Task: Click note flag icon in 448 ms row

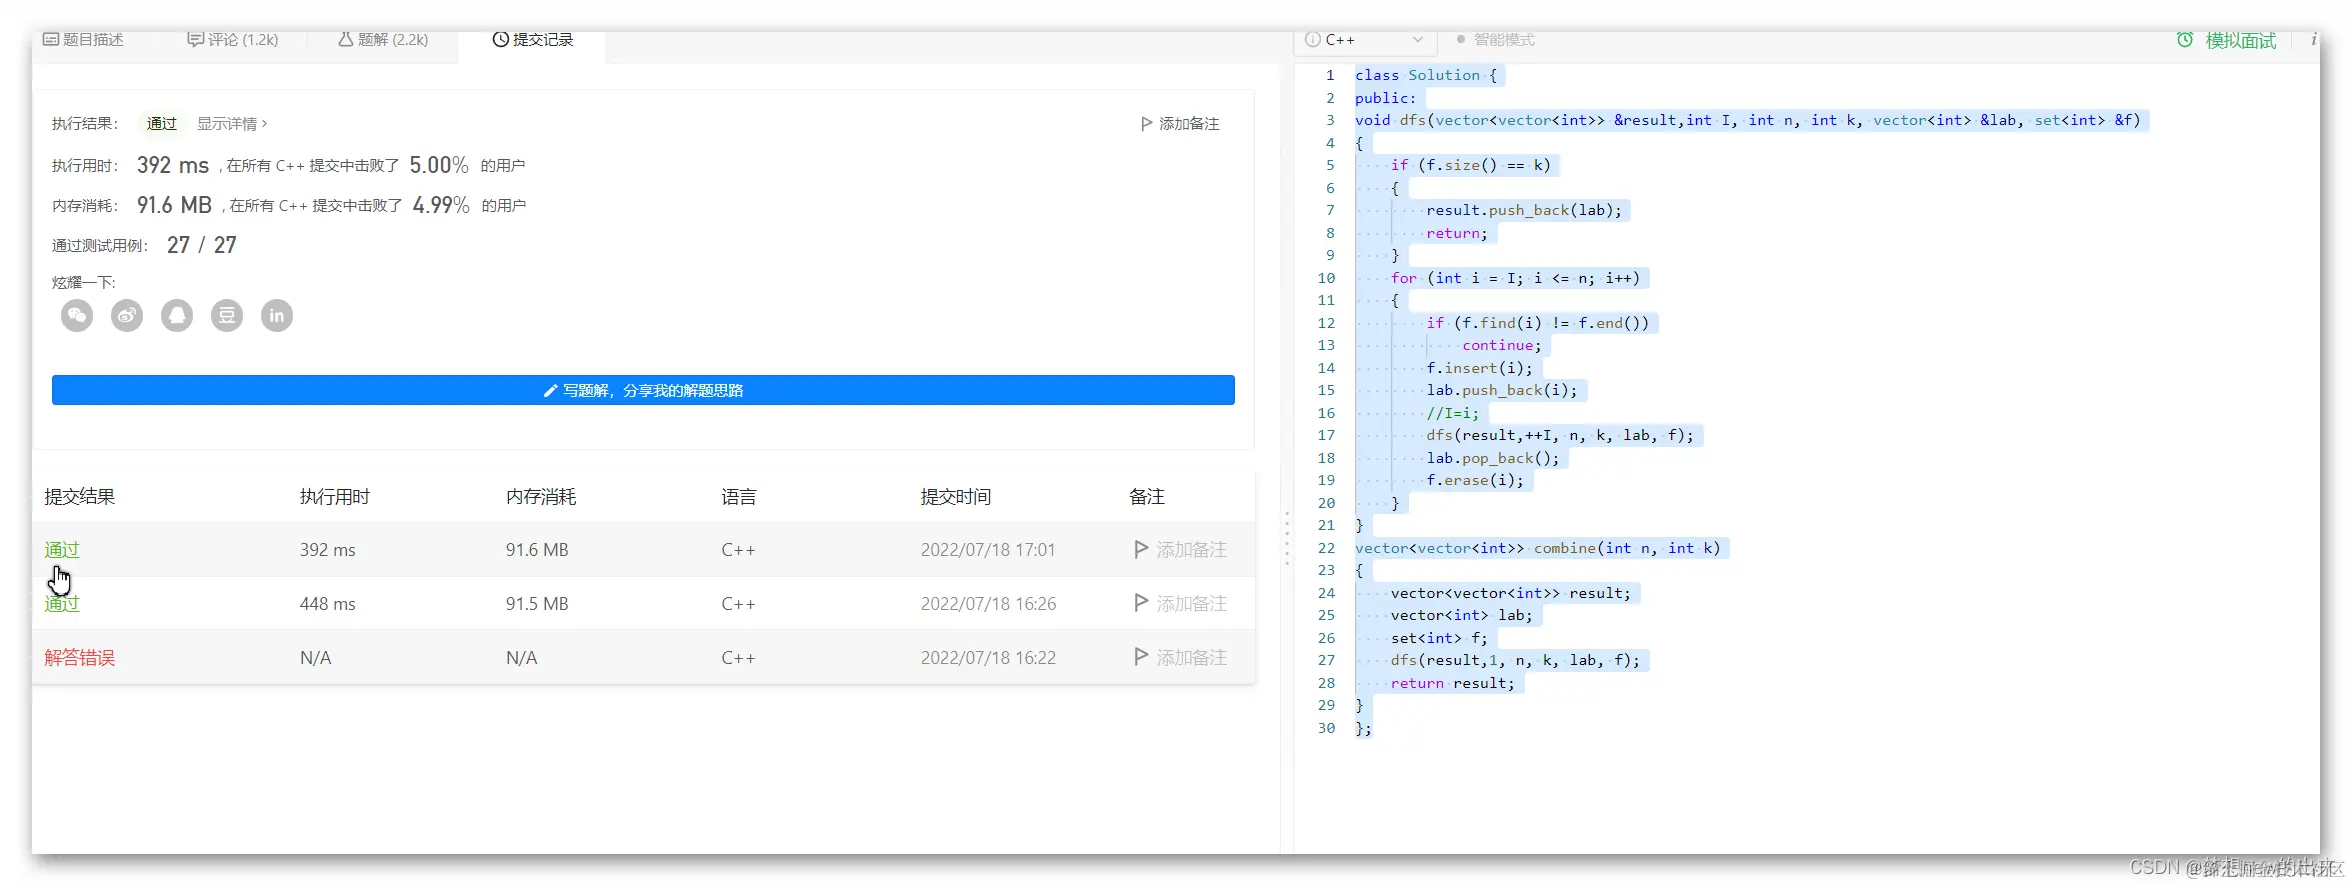Action: pos(1141,603)
